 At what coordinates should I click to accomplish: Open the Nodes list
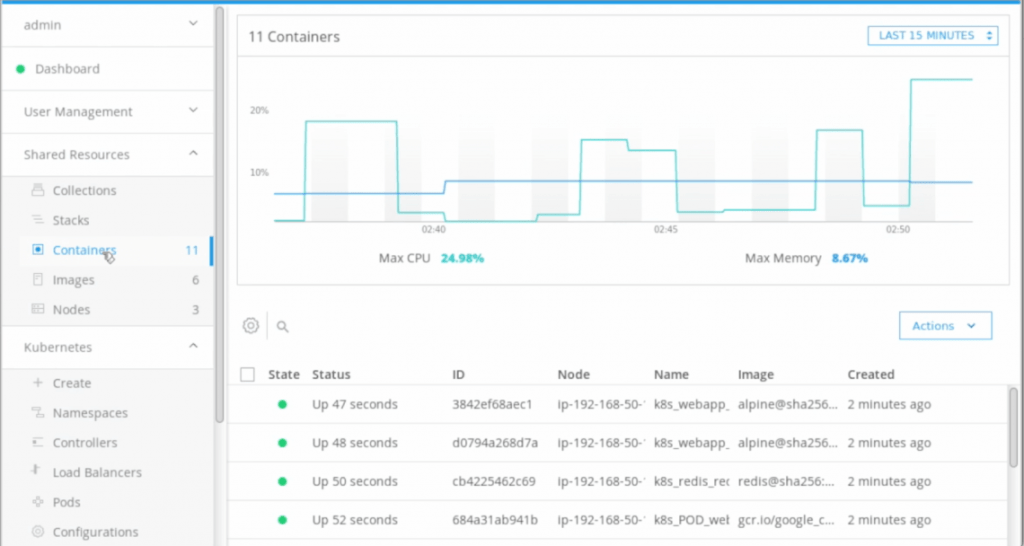tap(71, 310)
